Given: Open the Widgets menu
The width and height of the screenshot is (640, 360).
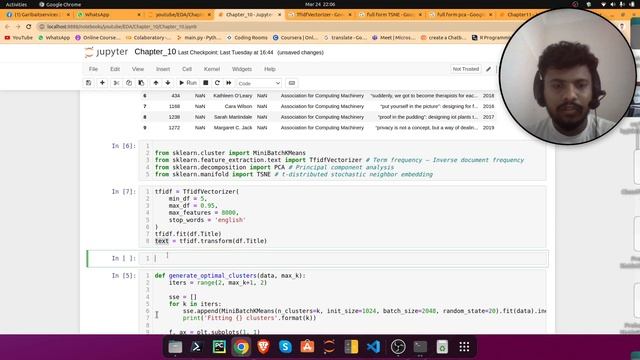Looking at the screenshot, I should point(242,69).
